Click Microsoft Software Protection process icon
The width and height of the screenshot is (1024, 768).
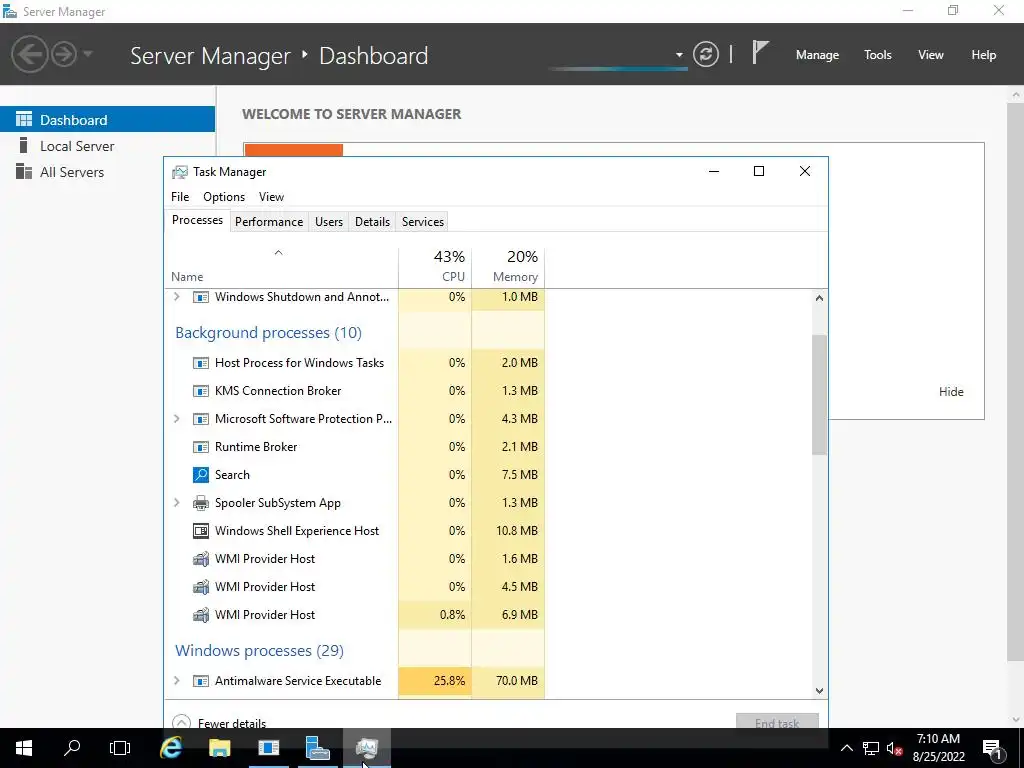[x=200, y=419]
